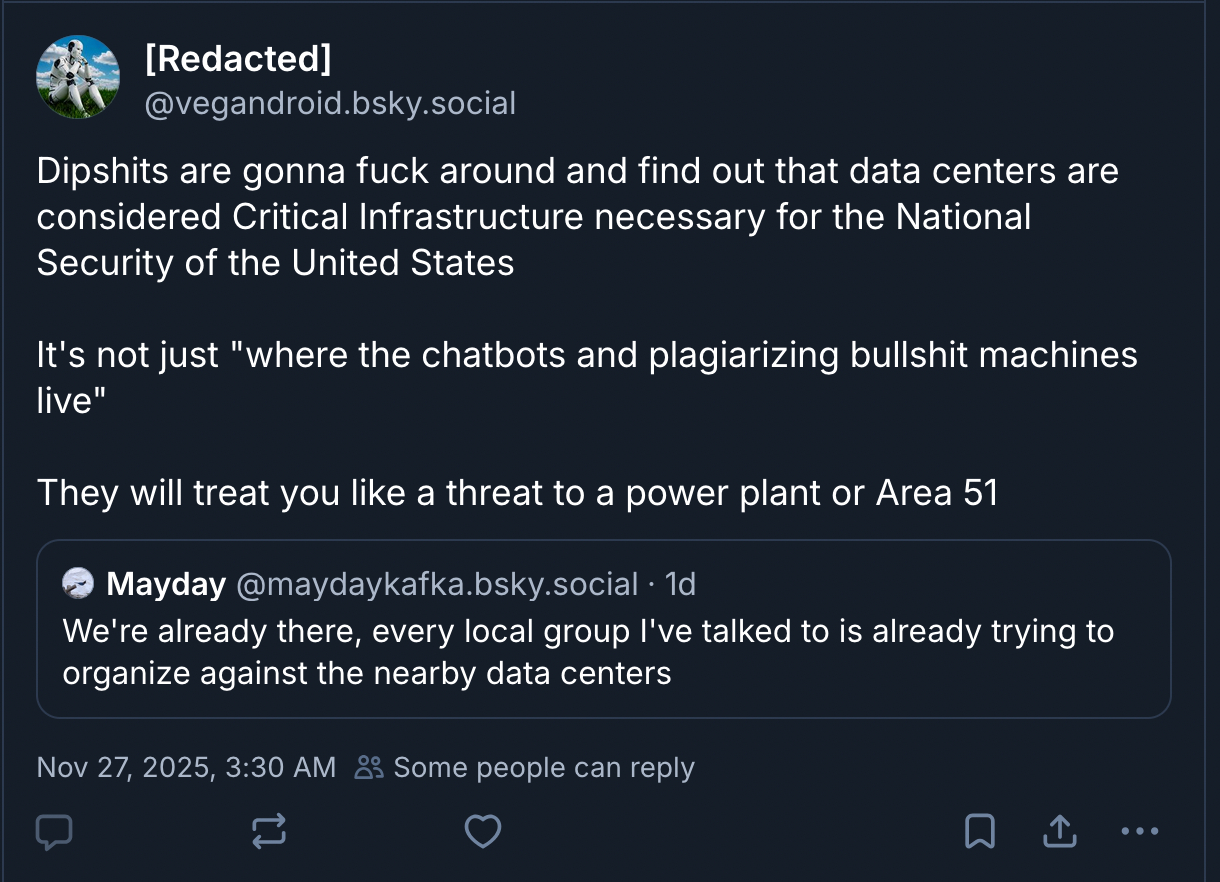Viewport: 1220px width, 882px height.
Task: Open the three-dot more options menu
Action: 1140,831
